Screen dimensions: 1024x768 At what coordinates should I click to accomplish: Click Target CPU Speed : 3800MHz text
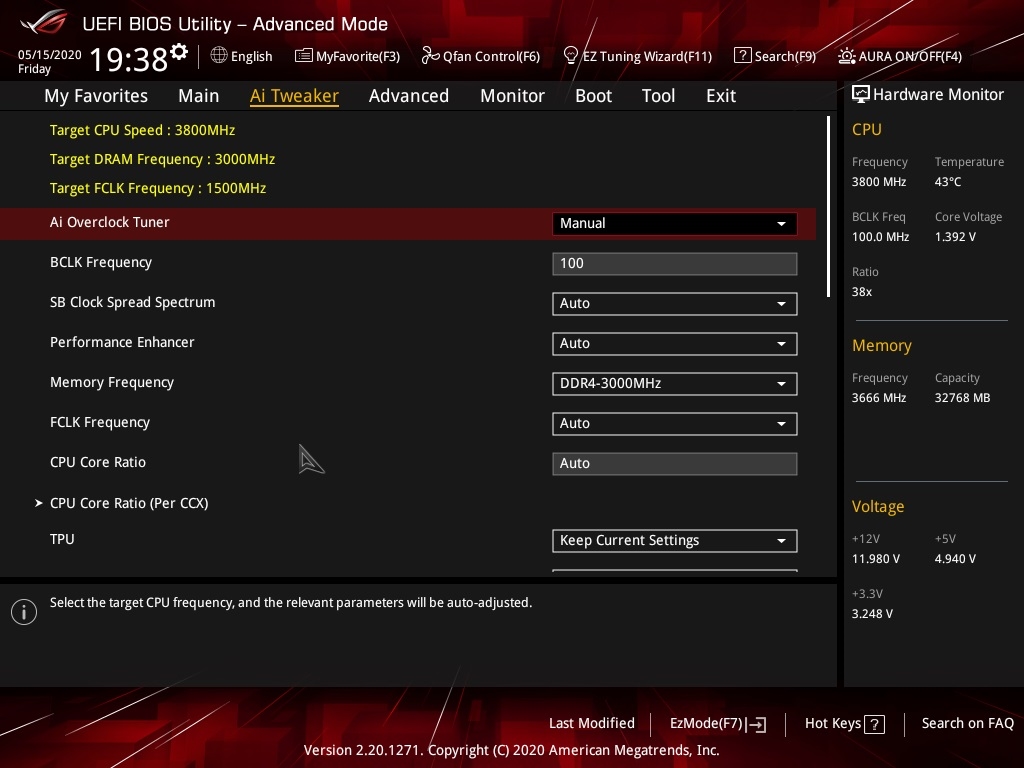(142, 130)
